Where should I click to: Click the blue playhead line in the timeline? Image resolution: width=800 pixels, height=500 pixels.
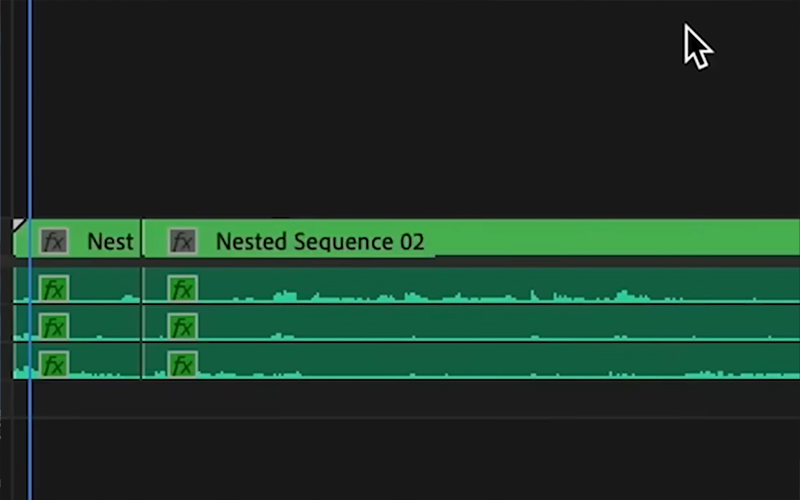click(x=30, y=130)
